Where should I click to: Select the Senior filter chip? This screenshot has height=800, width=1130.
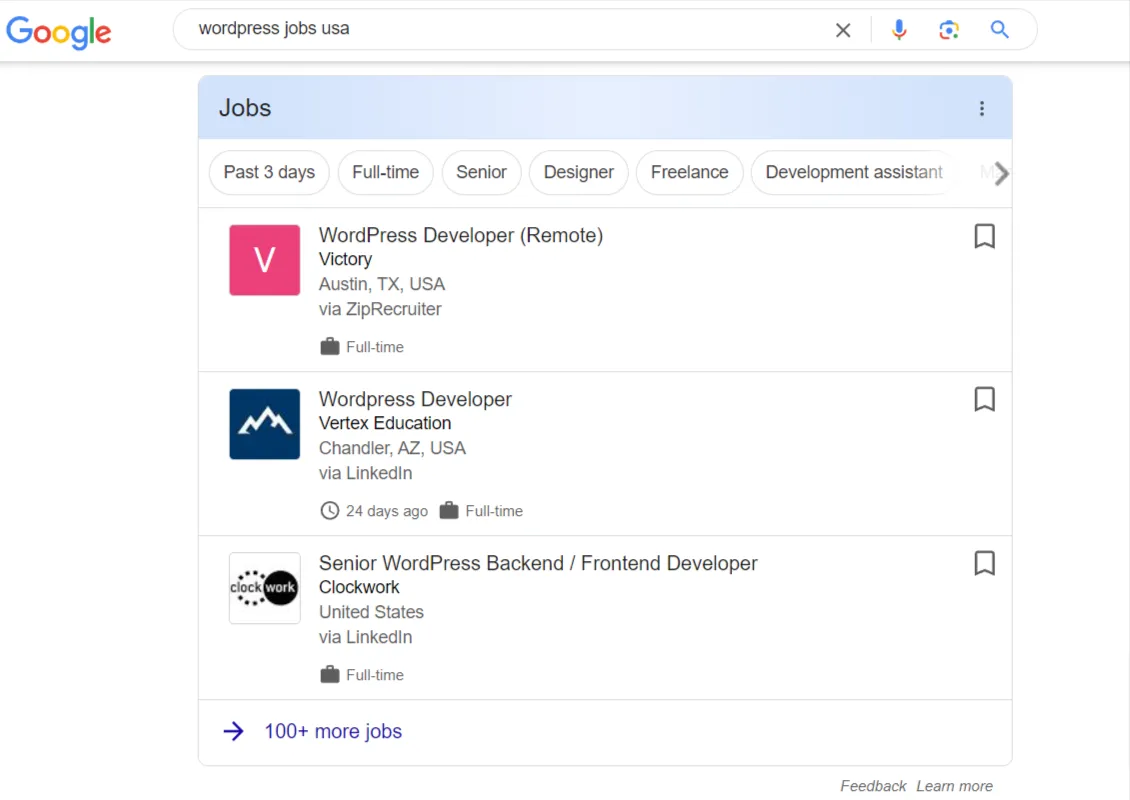click(481, 172)
